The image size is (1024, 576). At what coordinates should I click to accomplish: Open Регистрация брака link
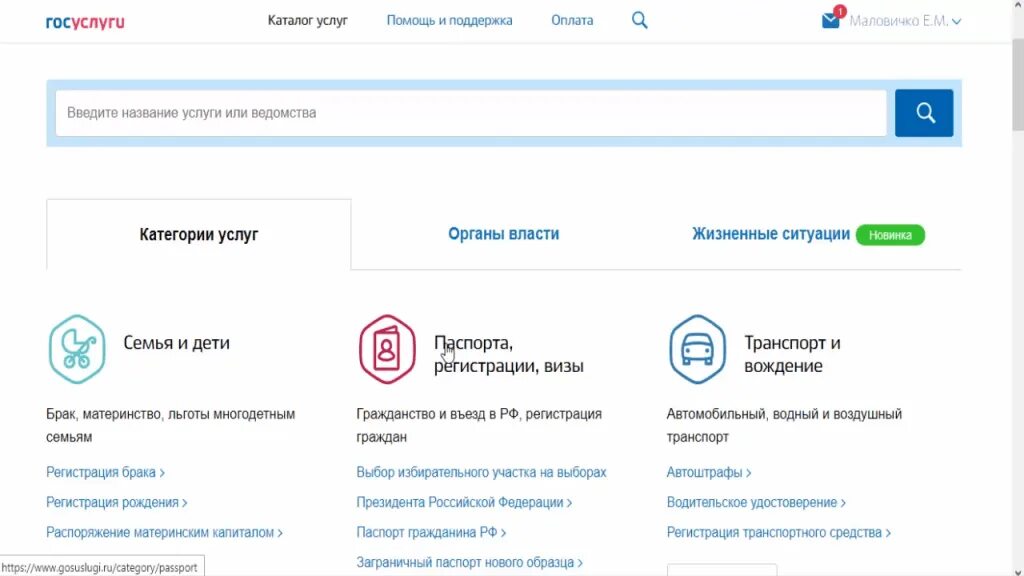click(x=105, y=472)
